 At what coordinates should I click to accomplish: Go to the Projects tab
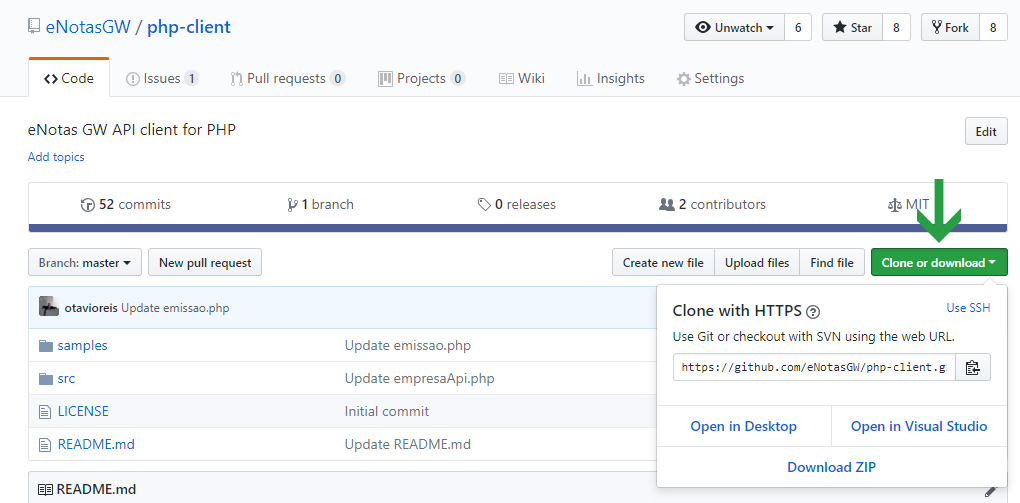422,79
